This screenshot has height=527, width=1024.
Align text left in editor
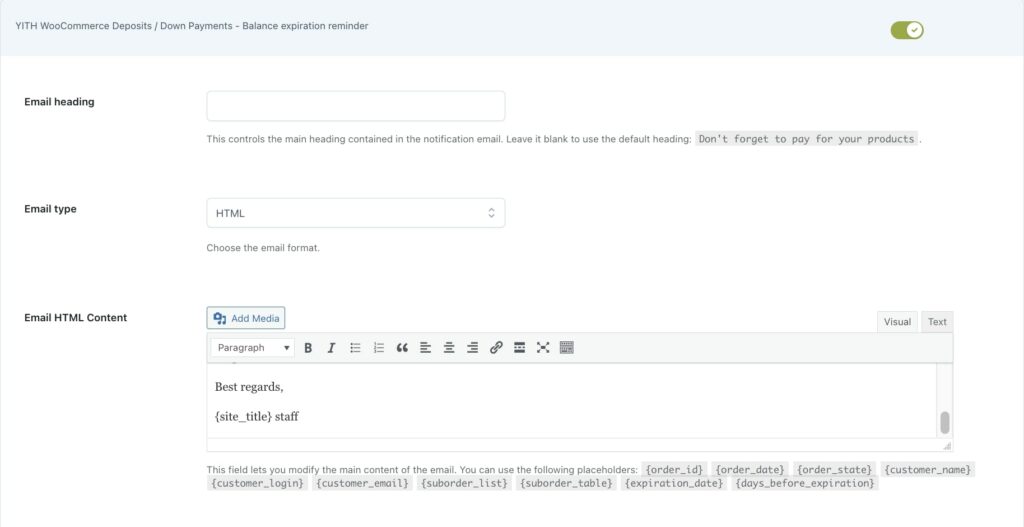point(425,348)
